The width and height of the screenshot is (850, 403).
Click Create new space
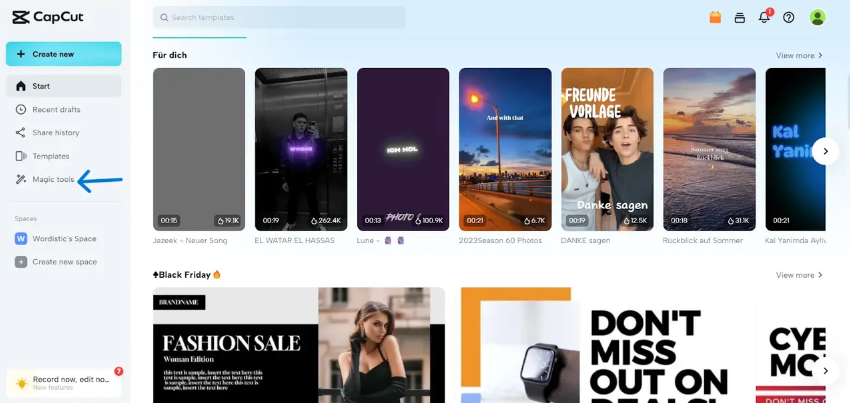click(x=63, y=262)
